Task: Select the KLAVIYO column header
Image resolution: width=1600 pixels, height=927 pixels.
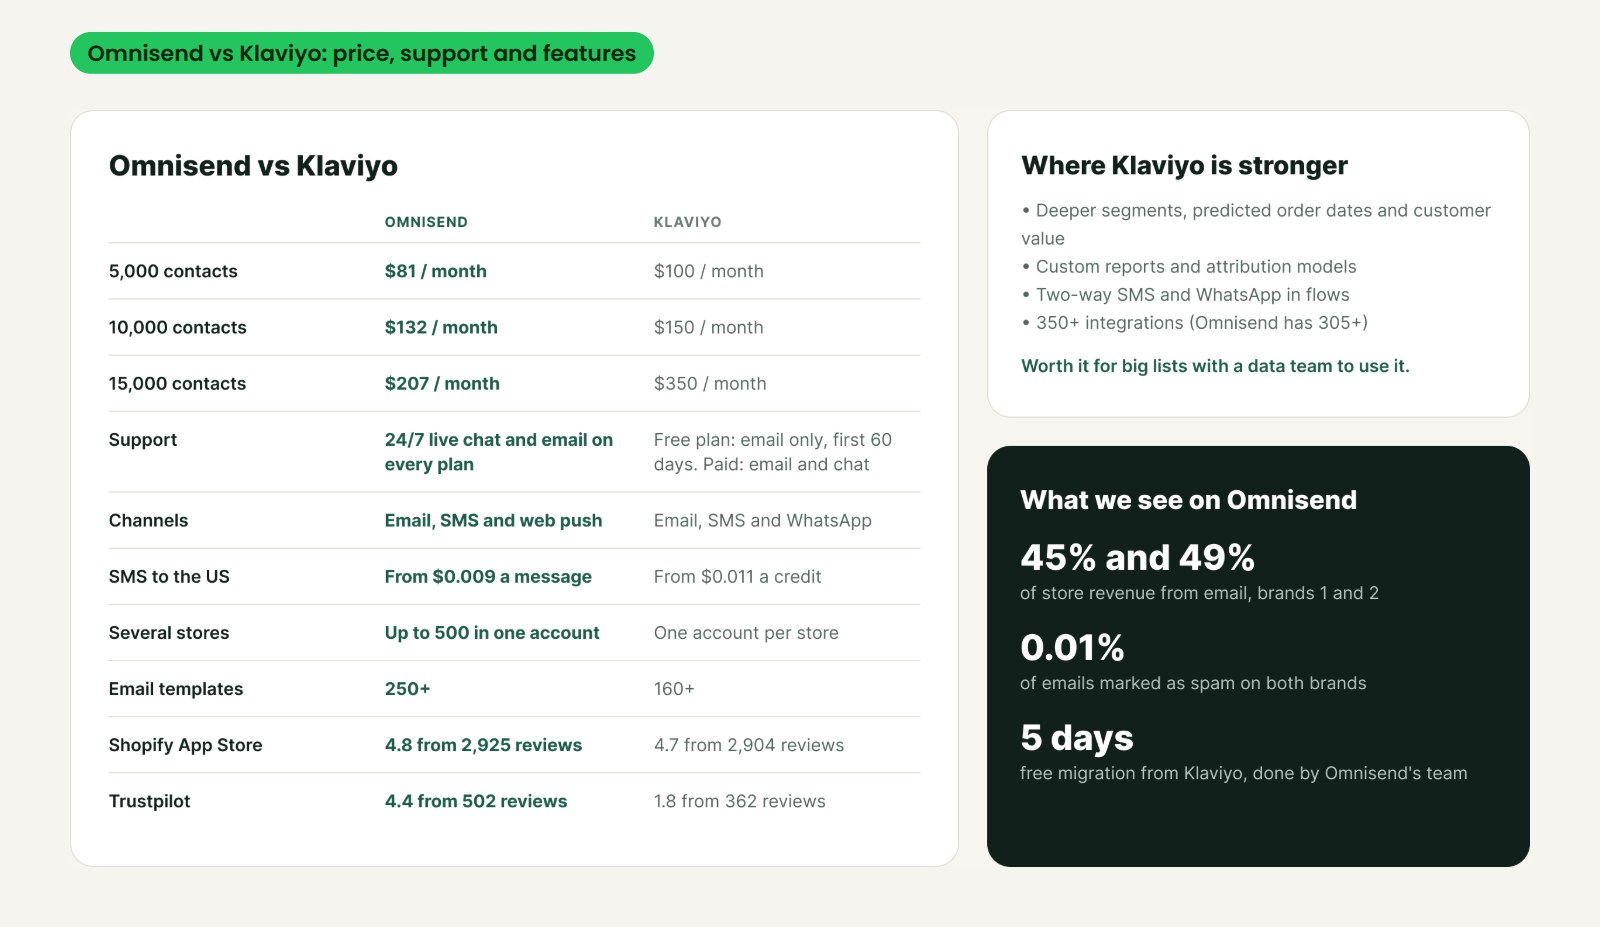Action: tap(687, 222)
